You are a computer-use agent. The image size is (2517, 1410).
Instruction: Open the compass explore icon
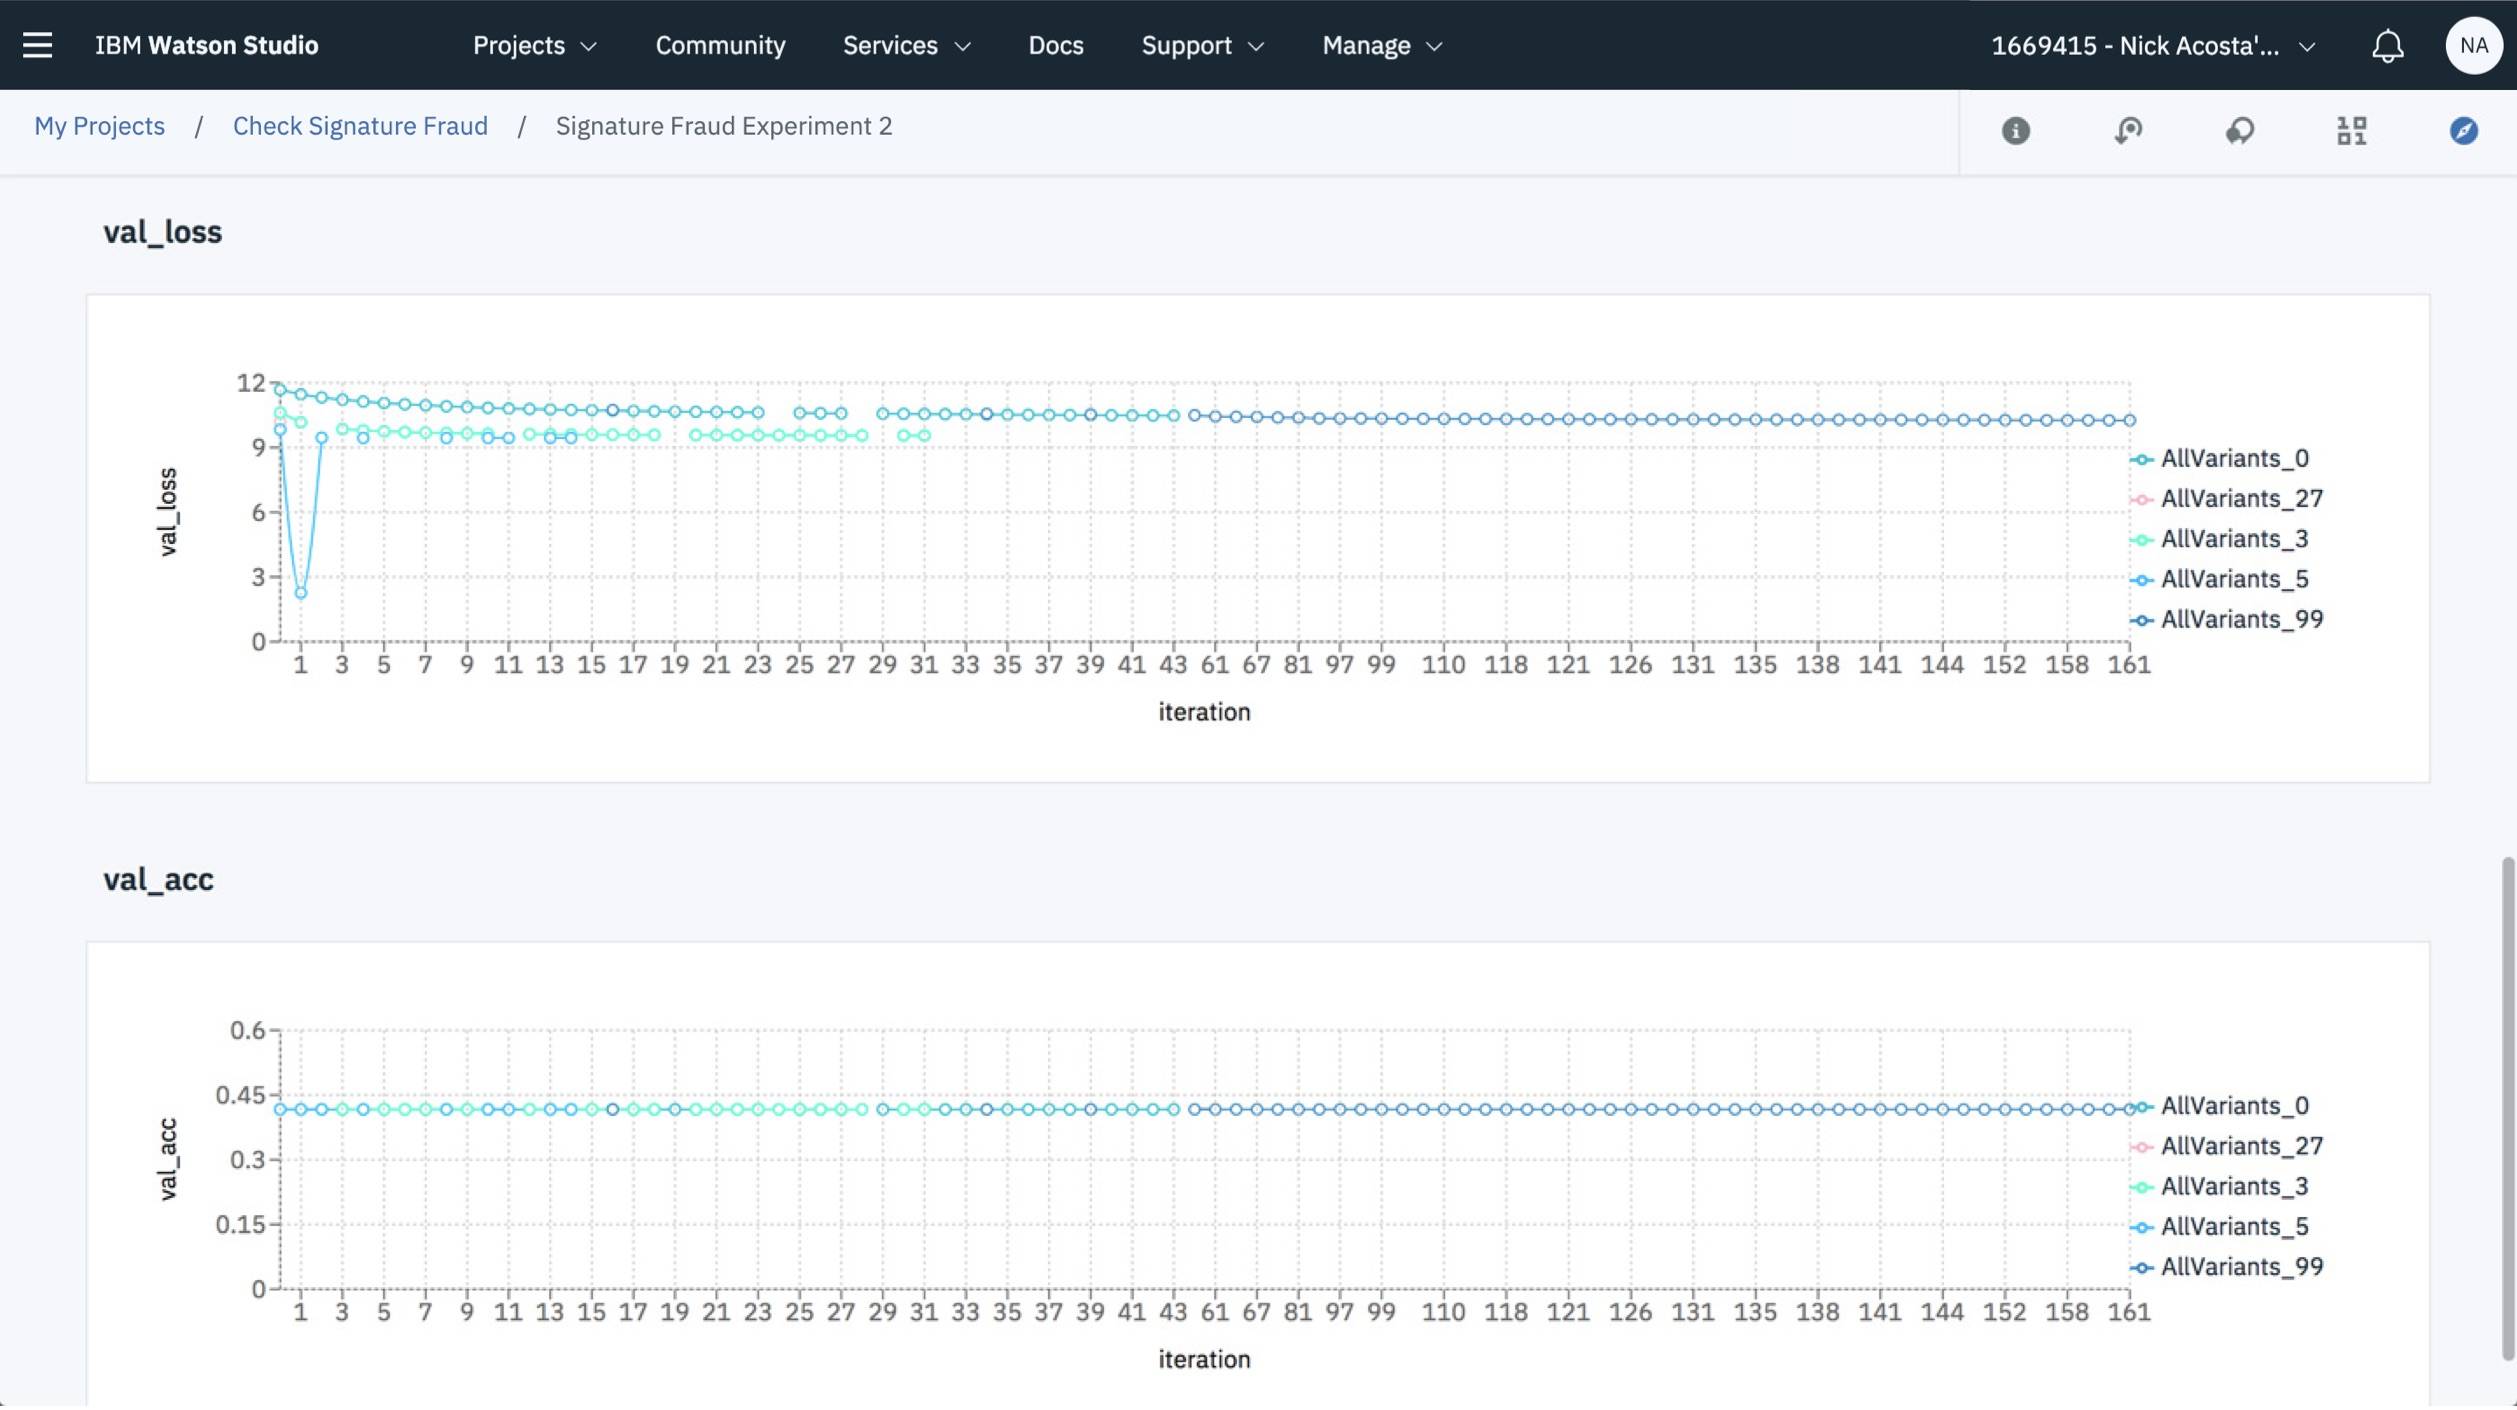point(2463,130)
